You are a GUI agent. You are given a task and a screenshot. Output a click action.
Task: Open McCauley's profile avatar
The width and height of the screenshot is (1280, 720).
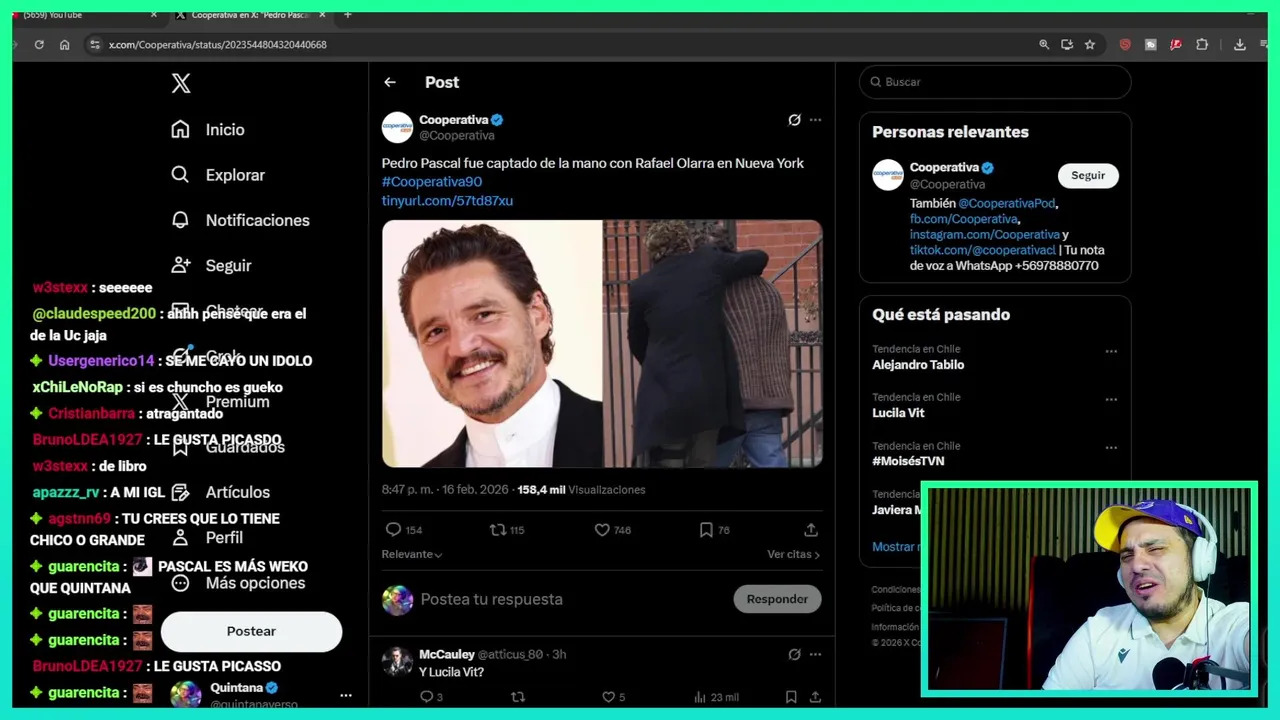pos(397,661)
